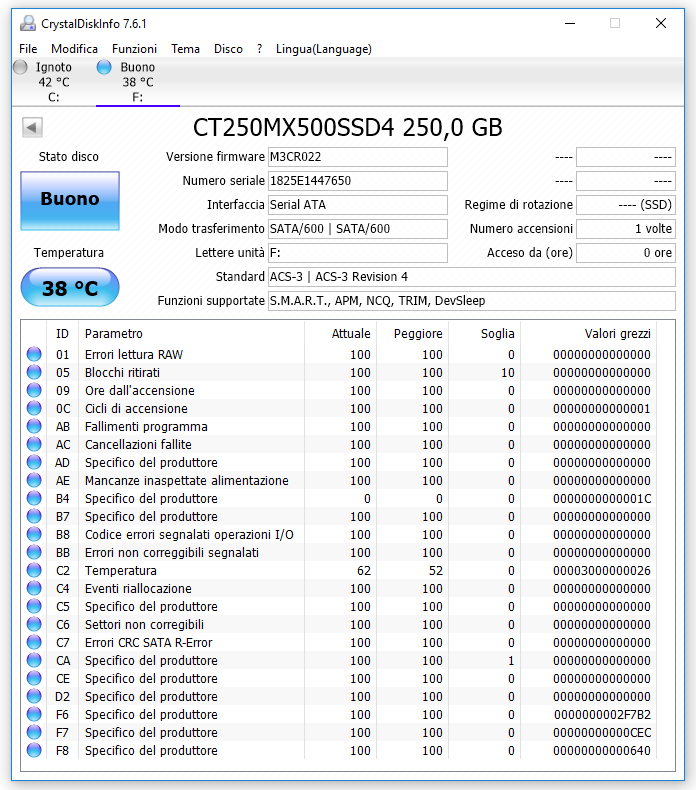Click the 38 °C temperature button

(x=70, y=287)
